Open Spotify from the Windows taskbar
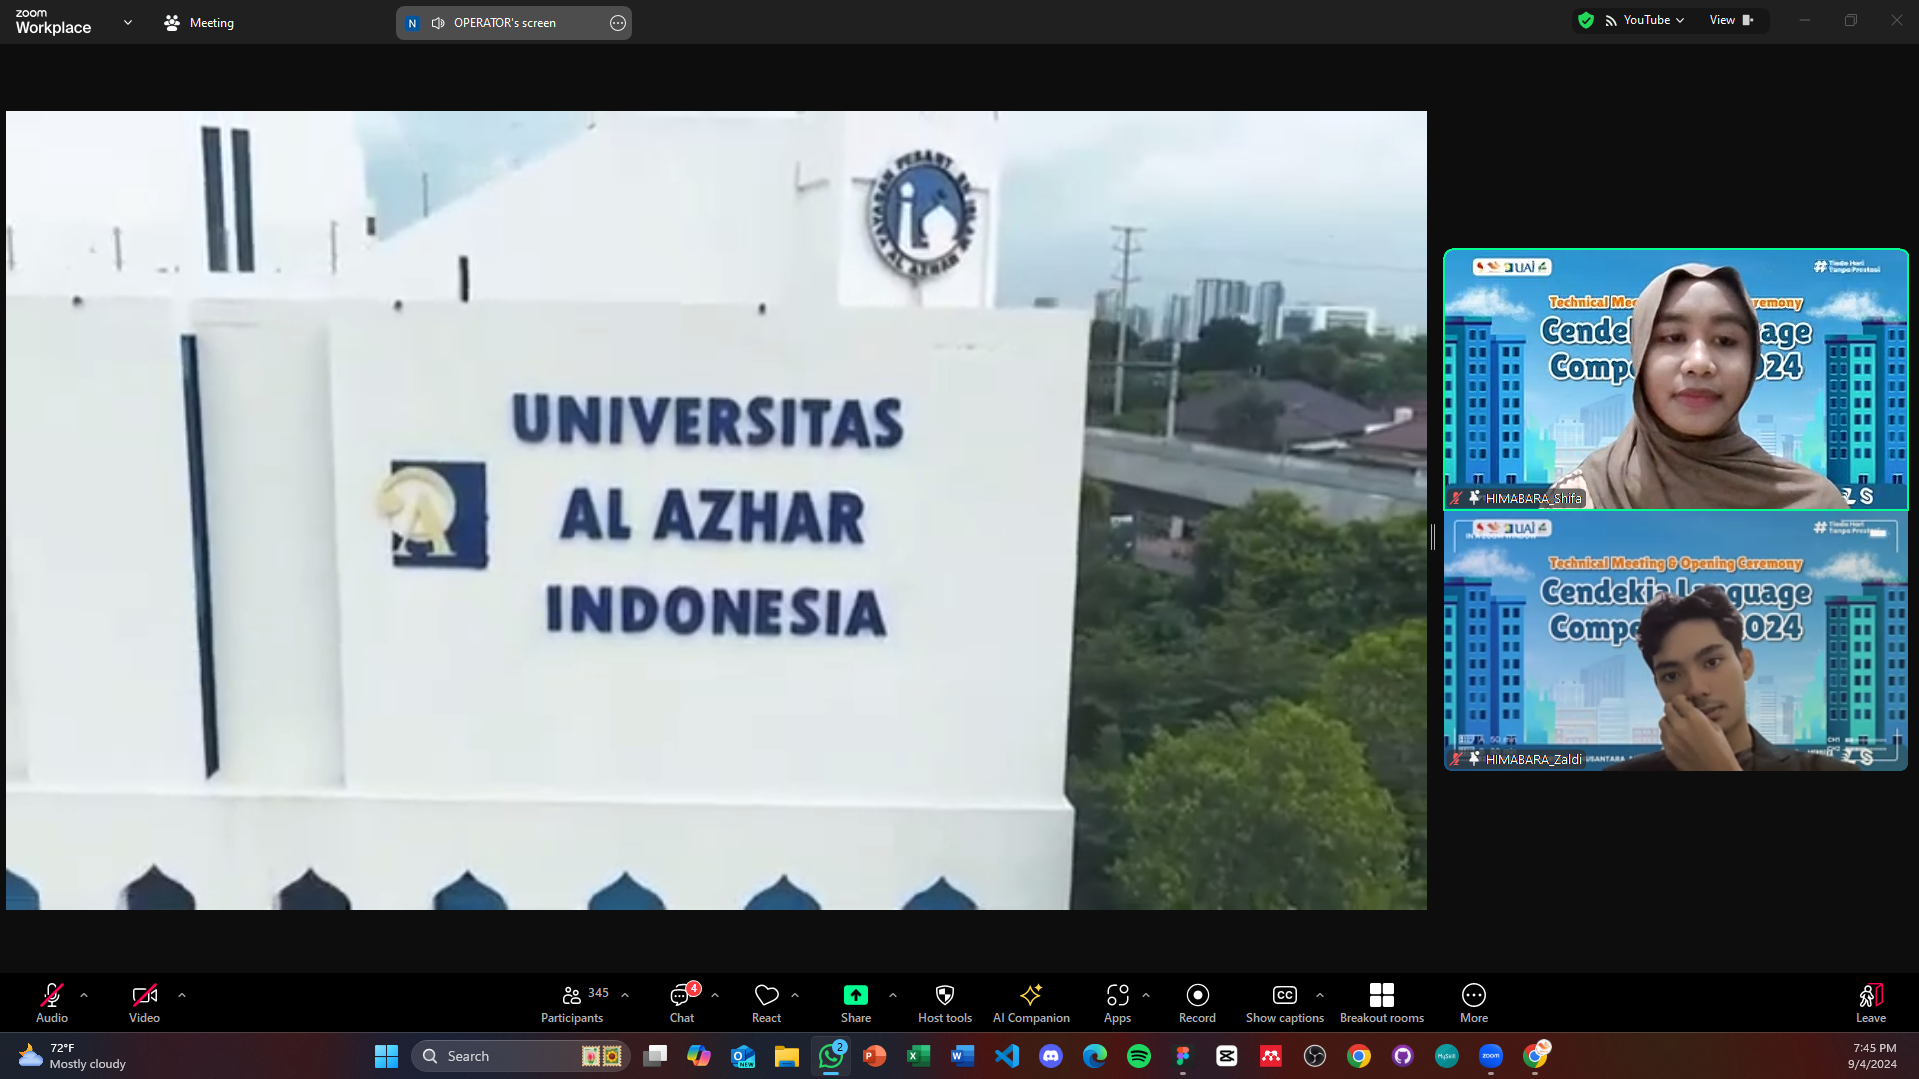1919x1079 pixels. pyautogui.click(x=1138, y=1056)
